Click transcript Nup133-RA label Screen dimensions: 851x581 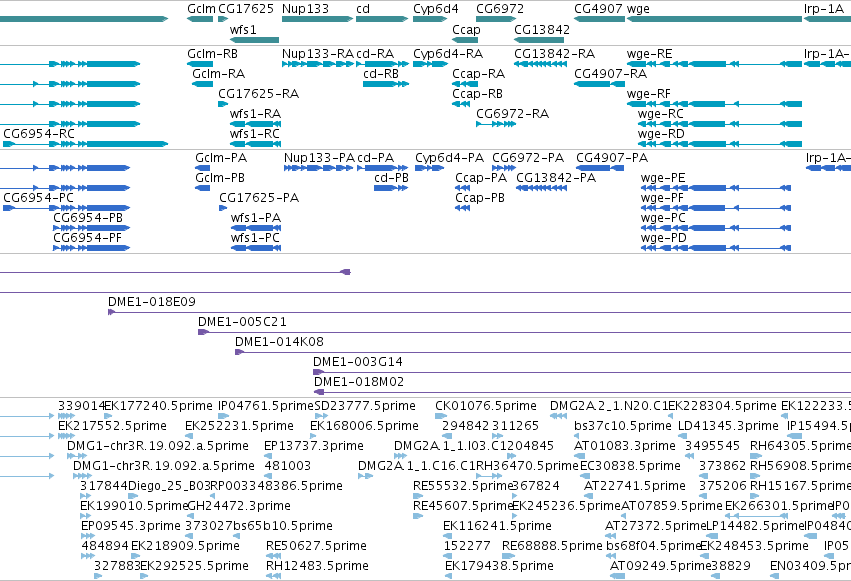318,54
